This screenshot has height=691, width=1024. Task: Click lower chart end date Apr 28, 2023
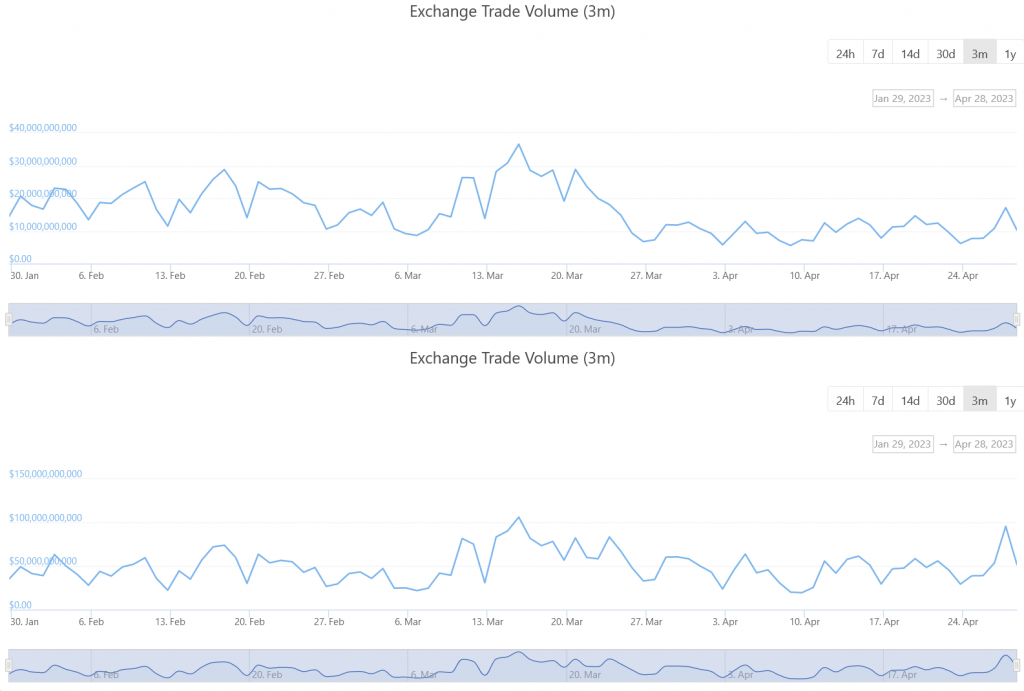coord(984,444)
